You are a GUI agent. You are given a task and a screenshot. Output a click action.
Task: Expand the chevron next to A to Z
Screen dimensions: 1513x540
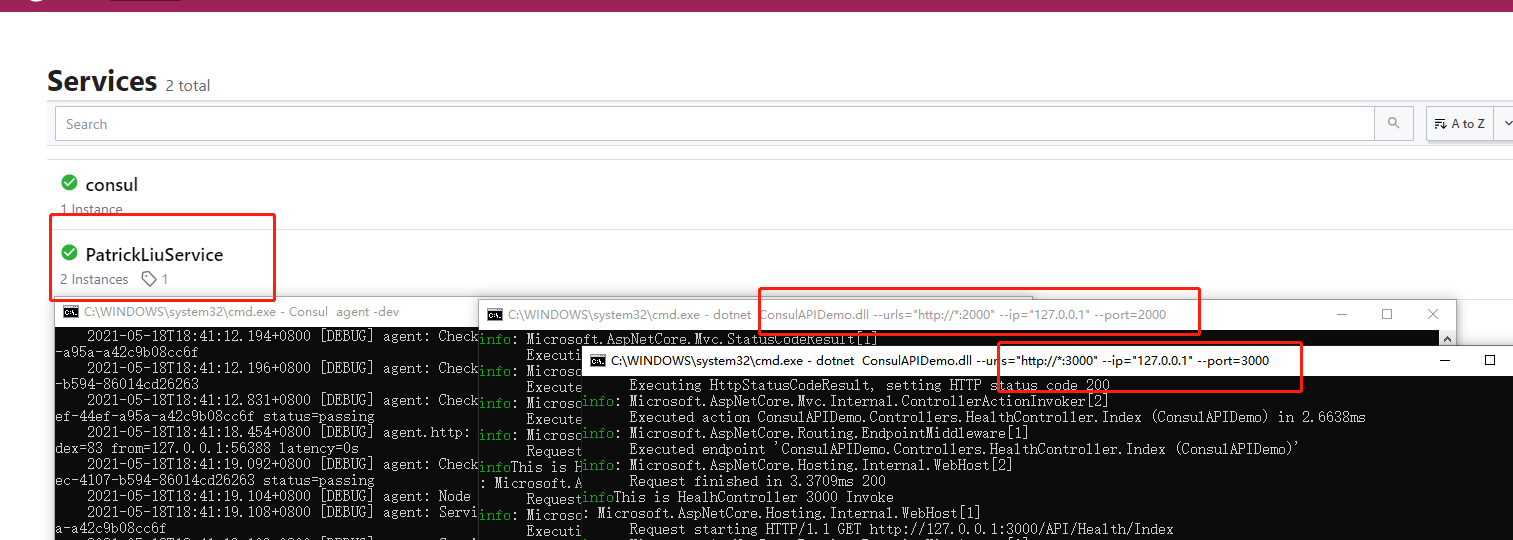(x=1508, y=124)
